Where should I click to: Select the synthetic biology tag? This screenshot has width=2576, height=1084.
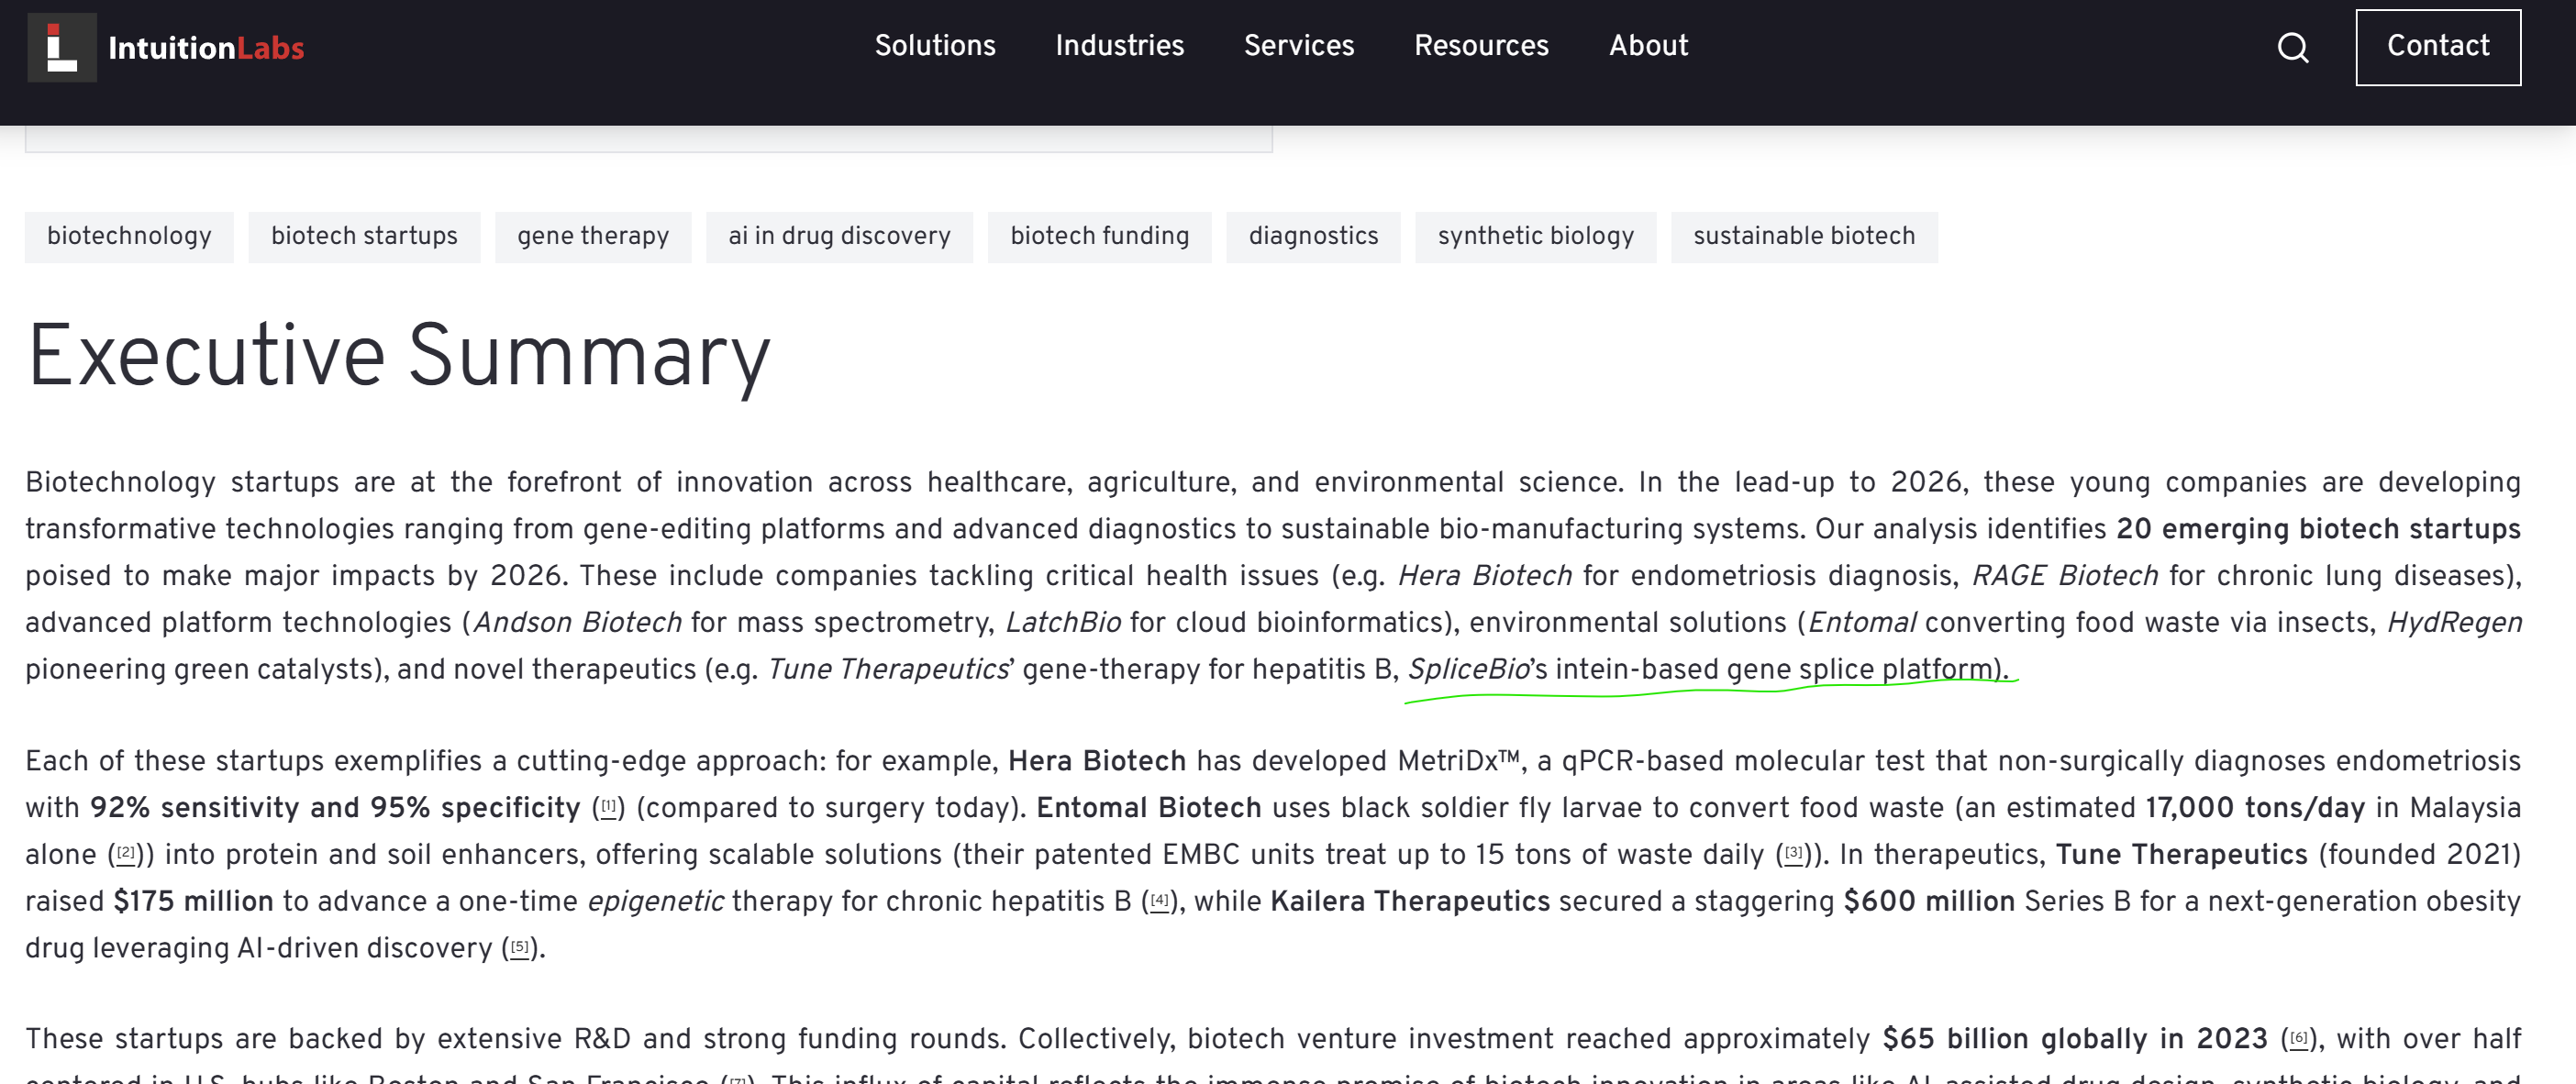coord(1535,237)
